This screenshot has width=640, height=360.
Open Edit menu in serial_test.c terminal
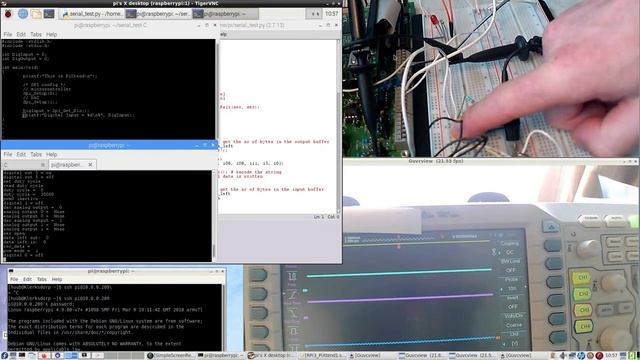point(21,34)
